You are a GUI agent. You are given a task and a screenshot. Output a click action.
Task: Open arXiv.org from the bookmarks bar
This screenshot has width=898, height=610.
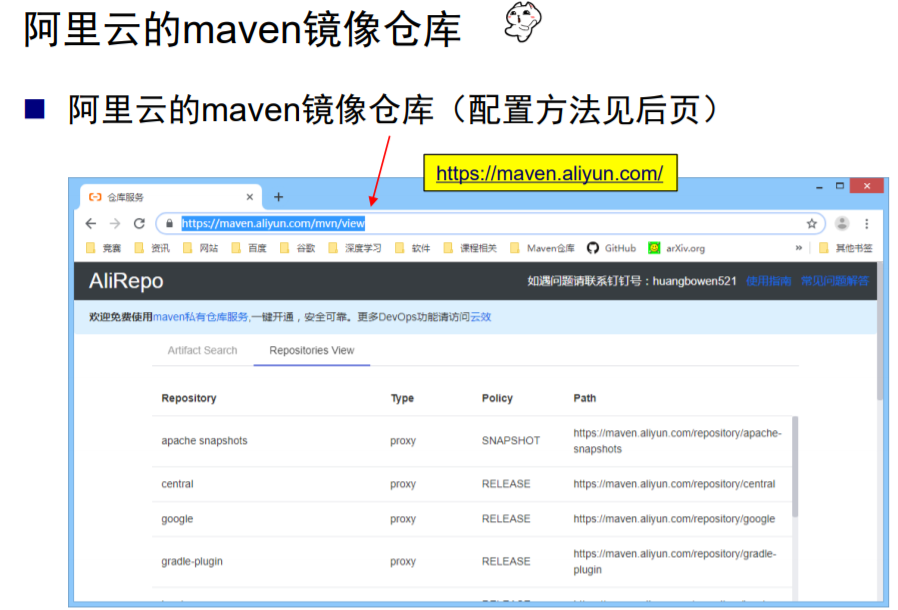coord(672,247)
